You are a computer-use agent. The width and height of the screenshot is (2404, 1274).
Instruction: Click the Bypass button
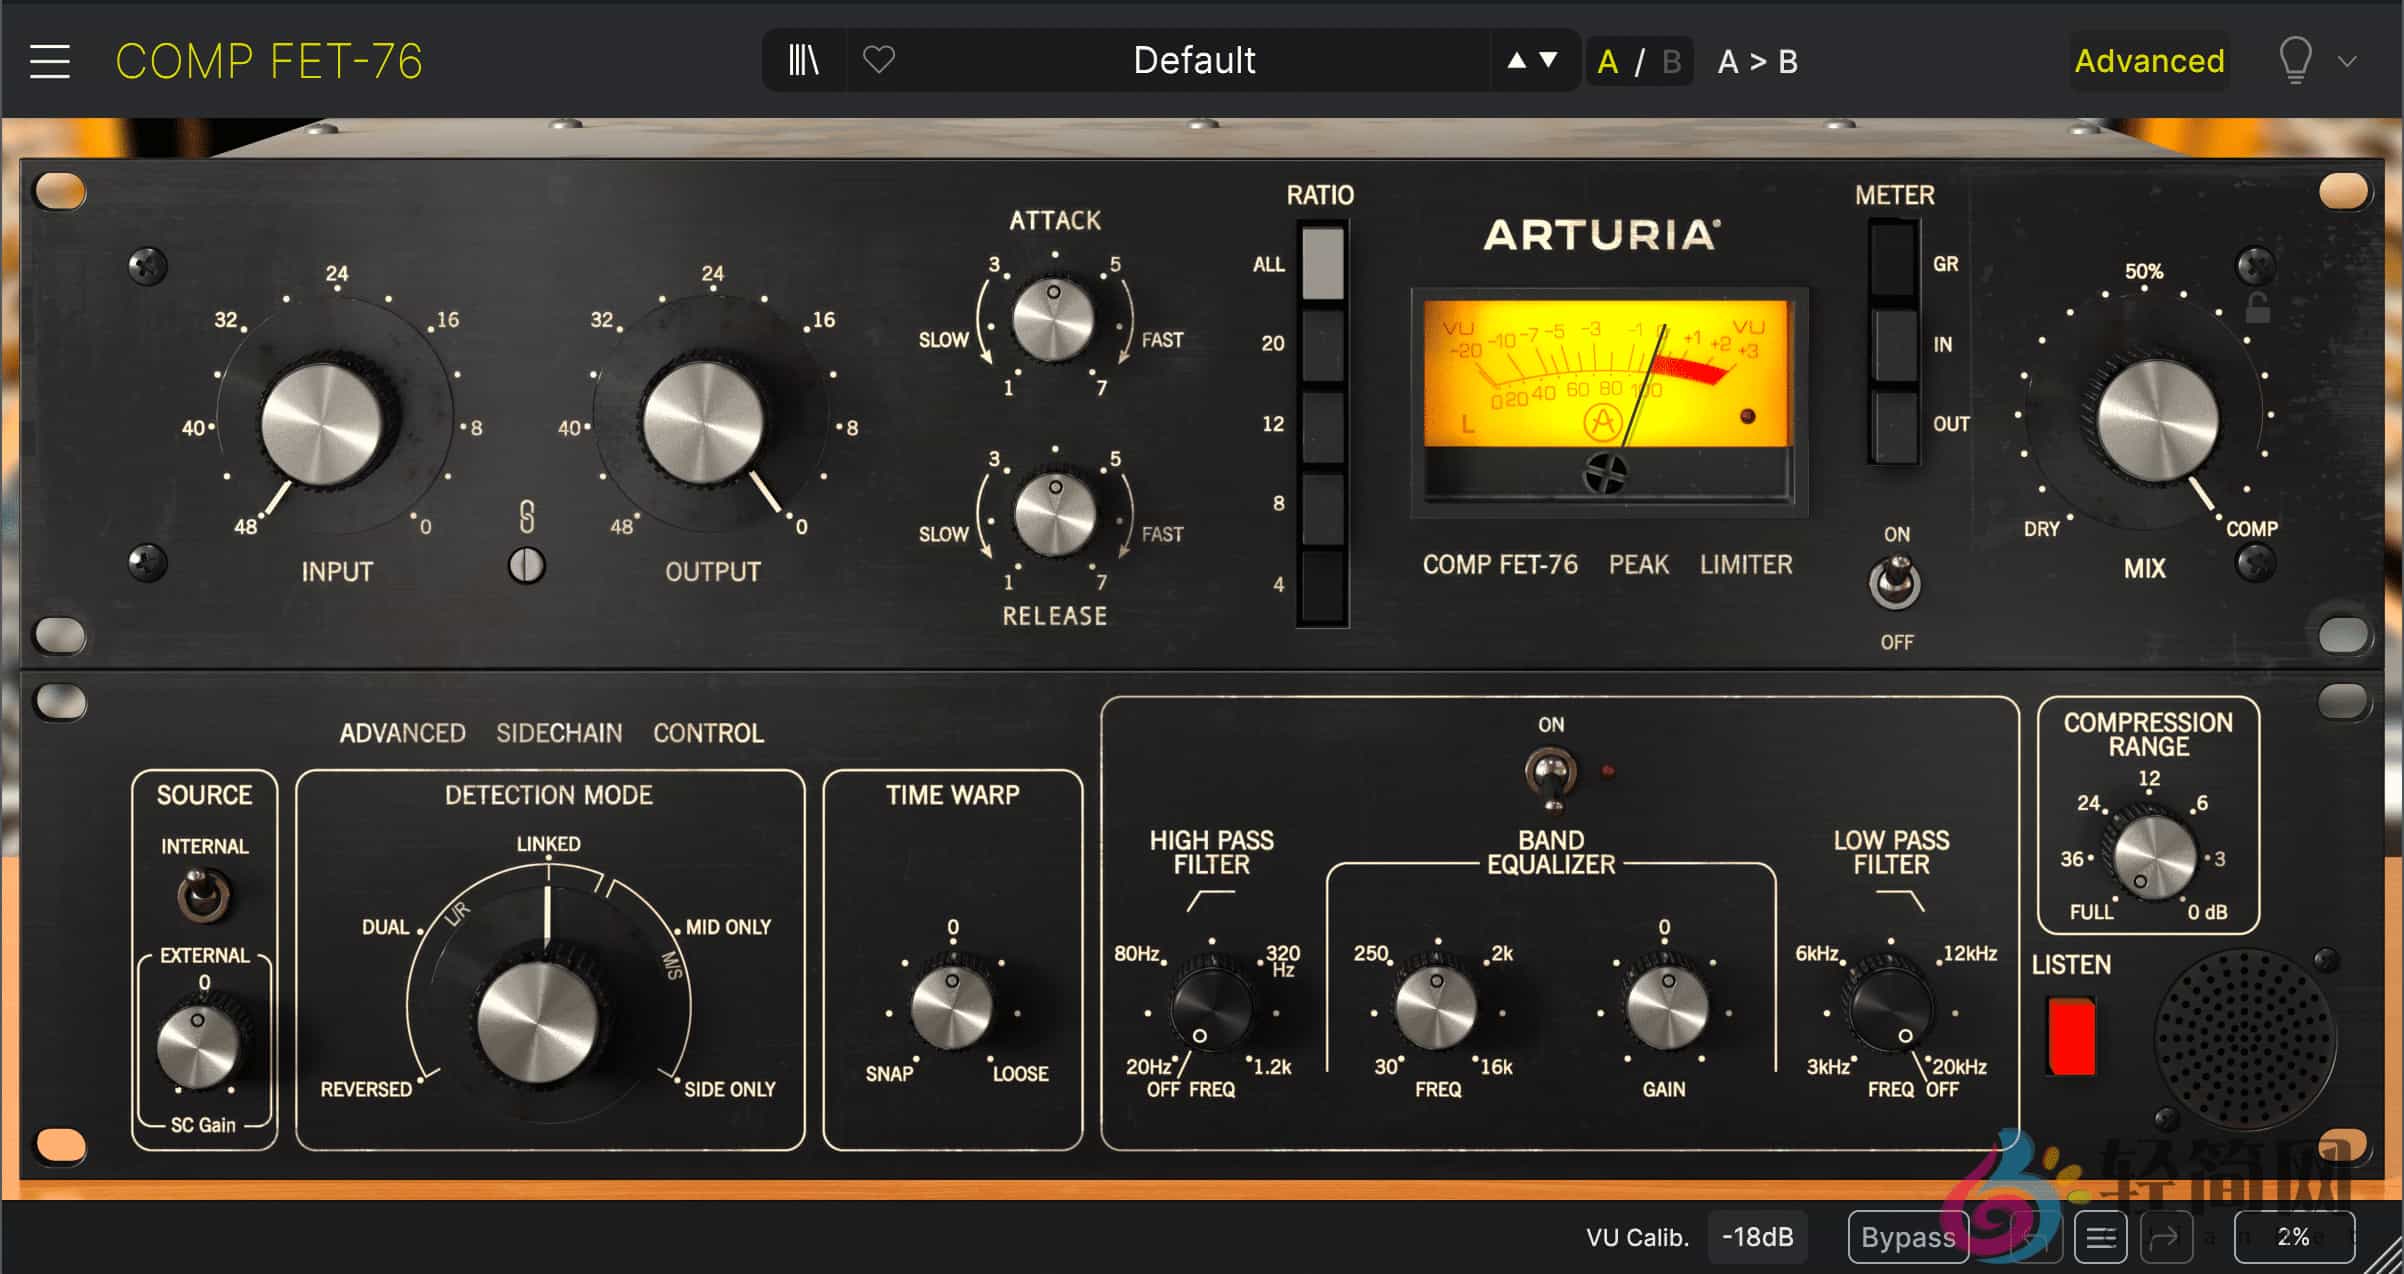[1906, 1236]
